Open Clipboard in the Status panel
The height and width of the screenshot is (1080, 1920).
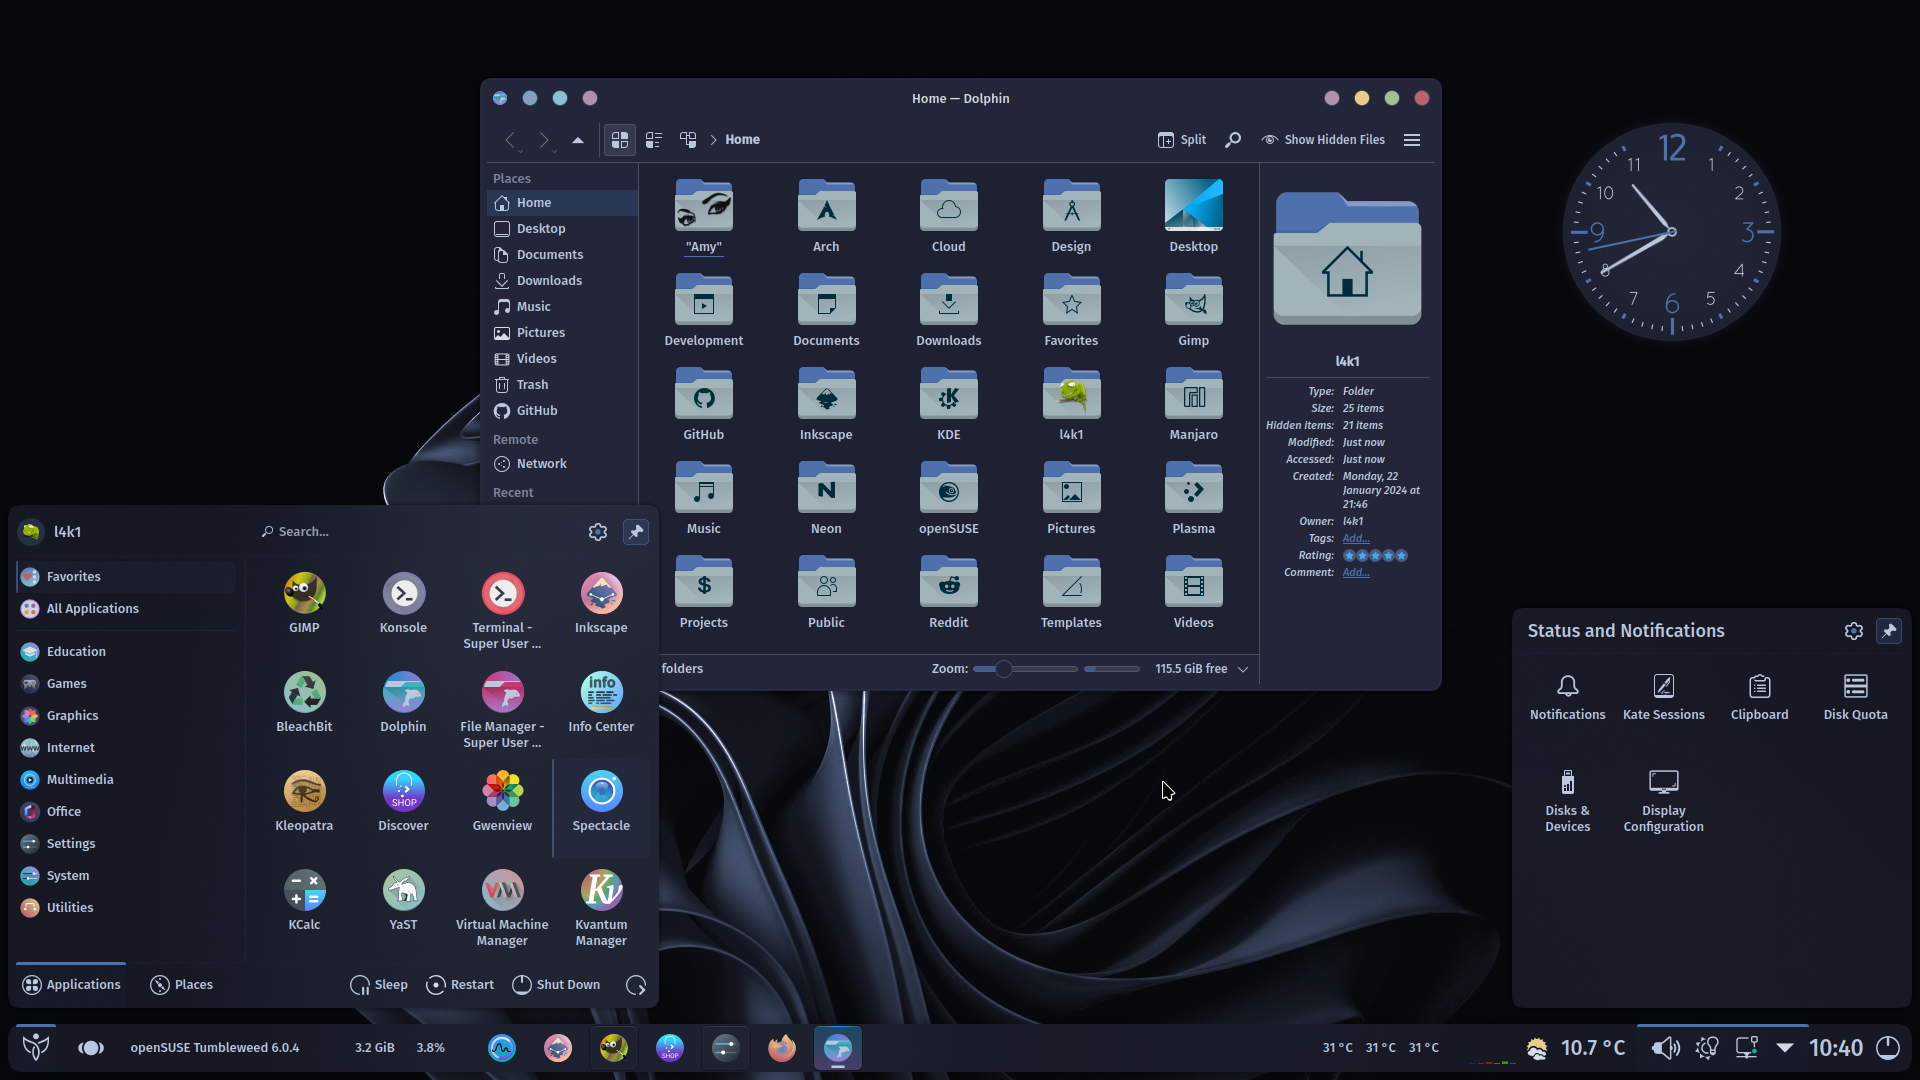click(x=1759, y=697)
